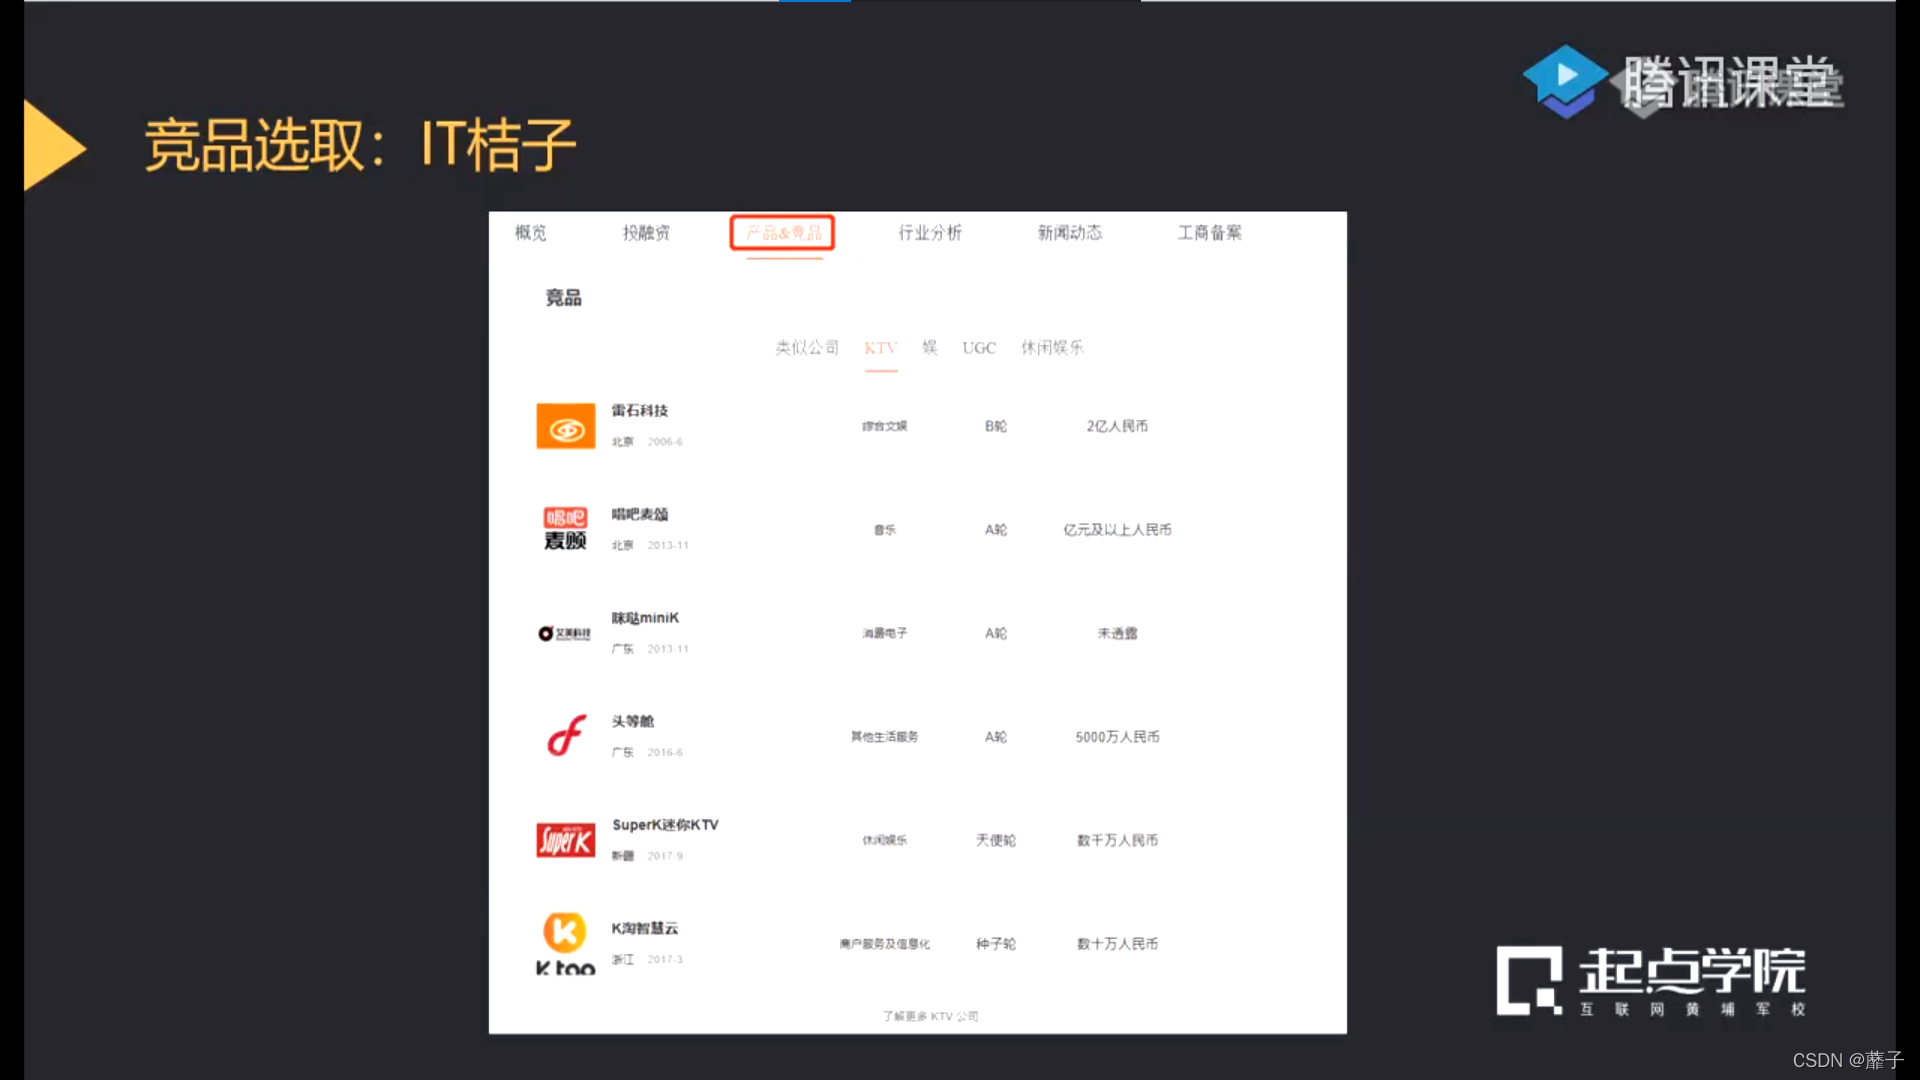Click the 雷石科技 orange logo icon
The height and width of the screenshot is (1080, 1920).
[565, 426]
